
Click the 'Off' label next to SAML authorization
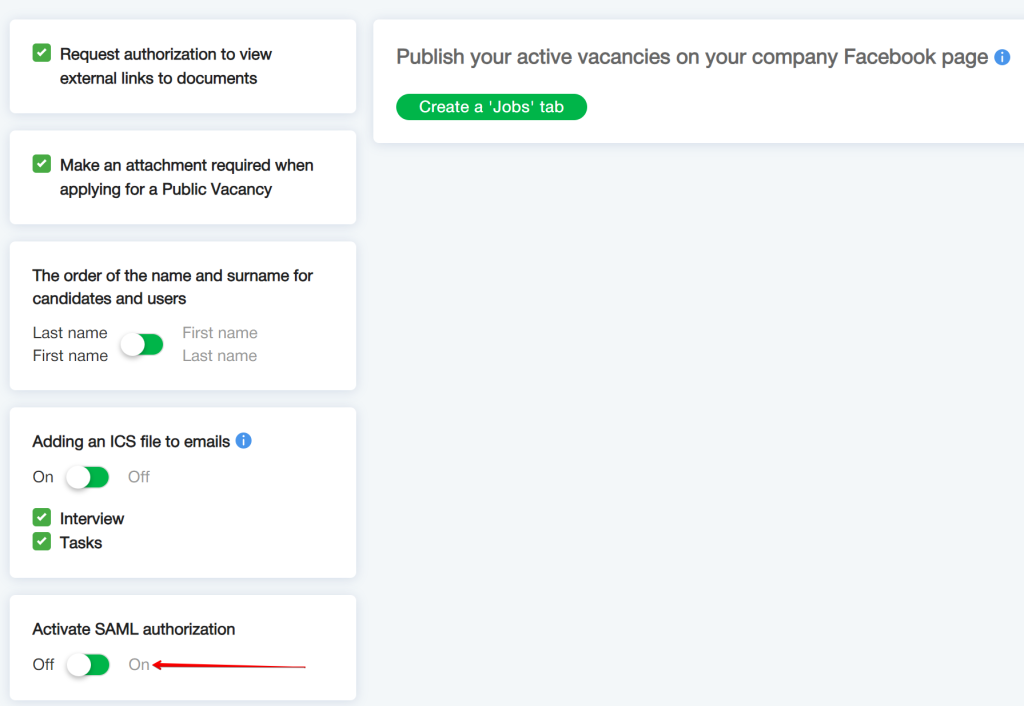tap(43, 664)
